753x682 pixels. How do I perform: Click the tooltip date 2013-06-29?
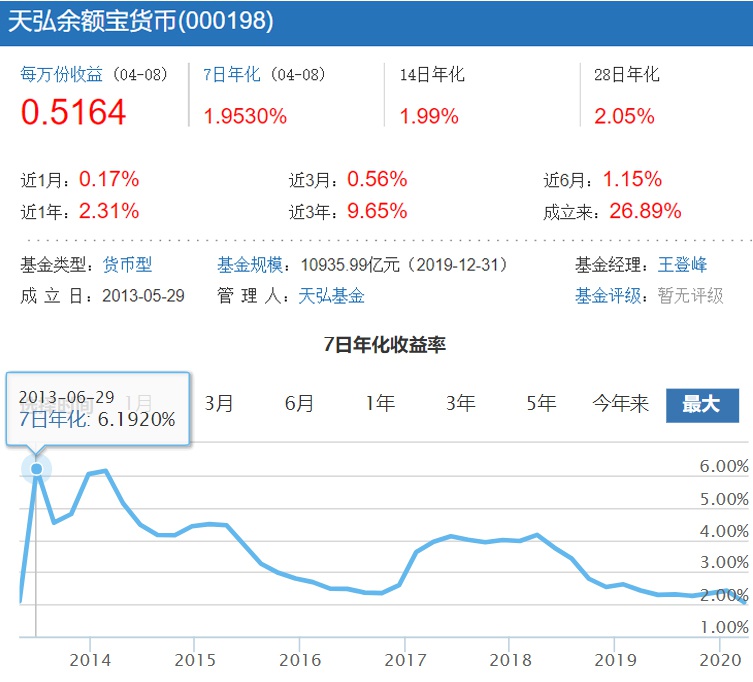point(67,398)
